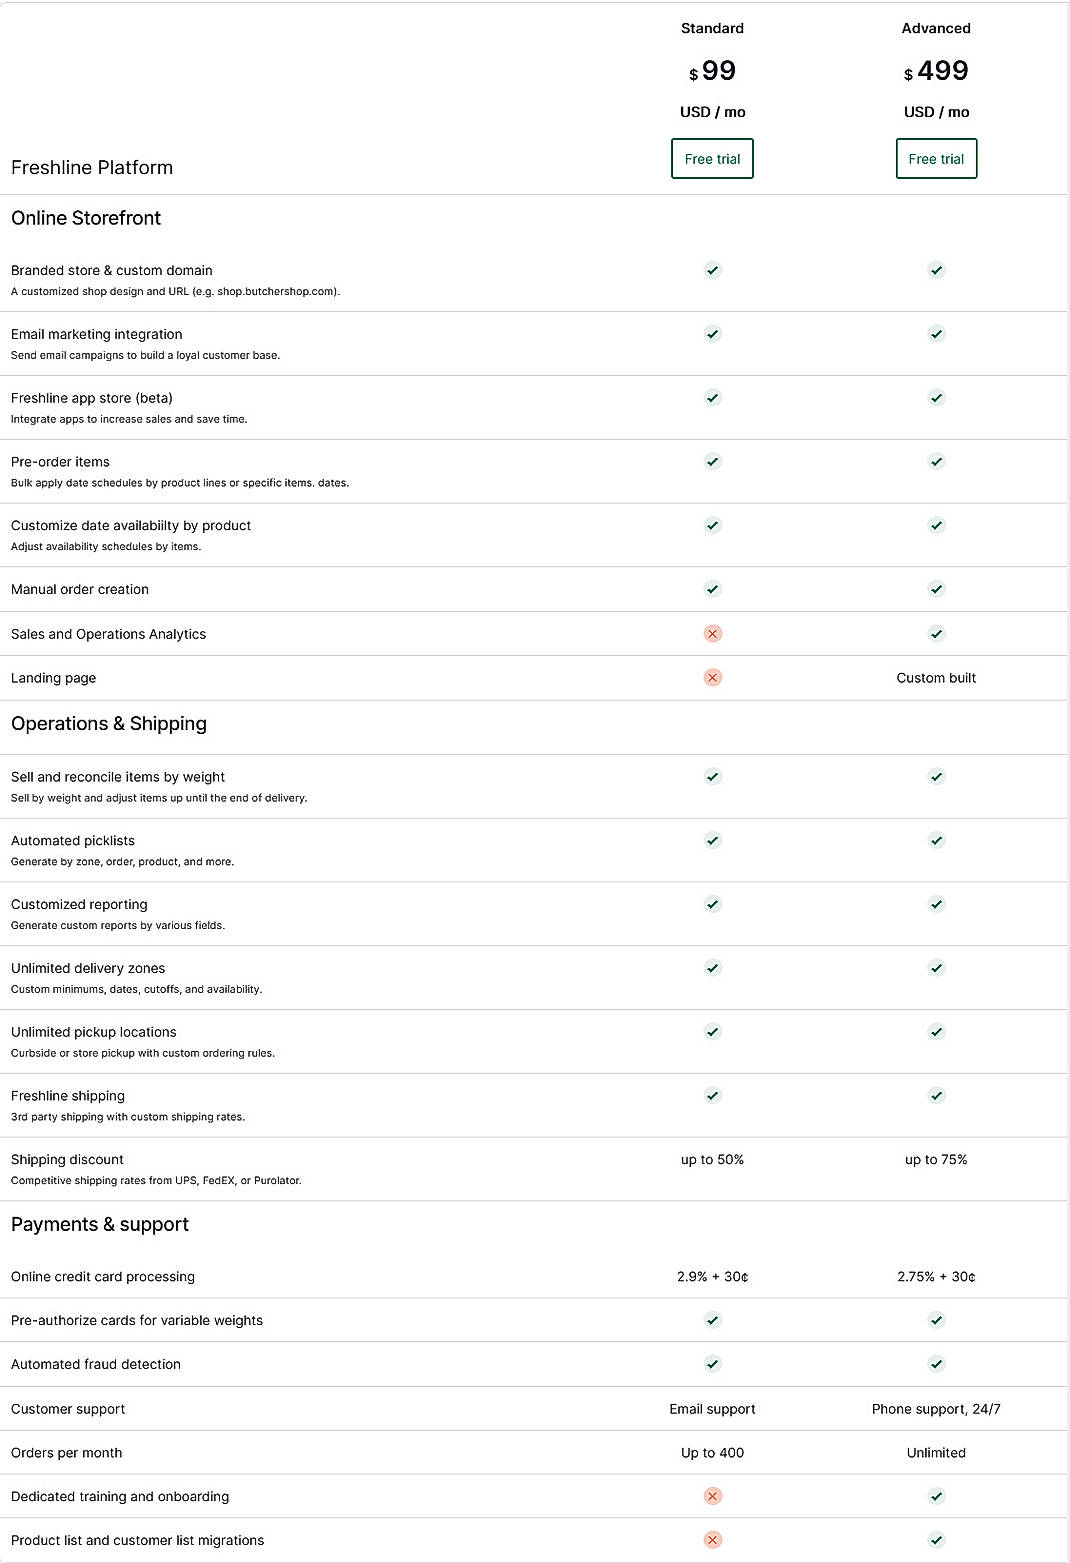Click the X for Dedicated training and onboarding
1070x1563 pixels.
point(711,1496)
